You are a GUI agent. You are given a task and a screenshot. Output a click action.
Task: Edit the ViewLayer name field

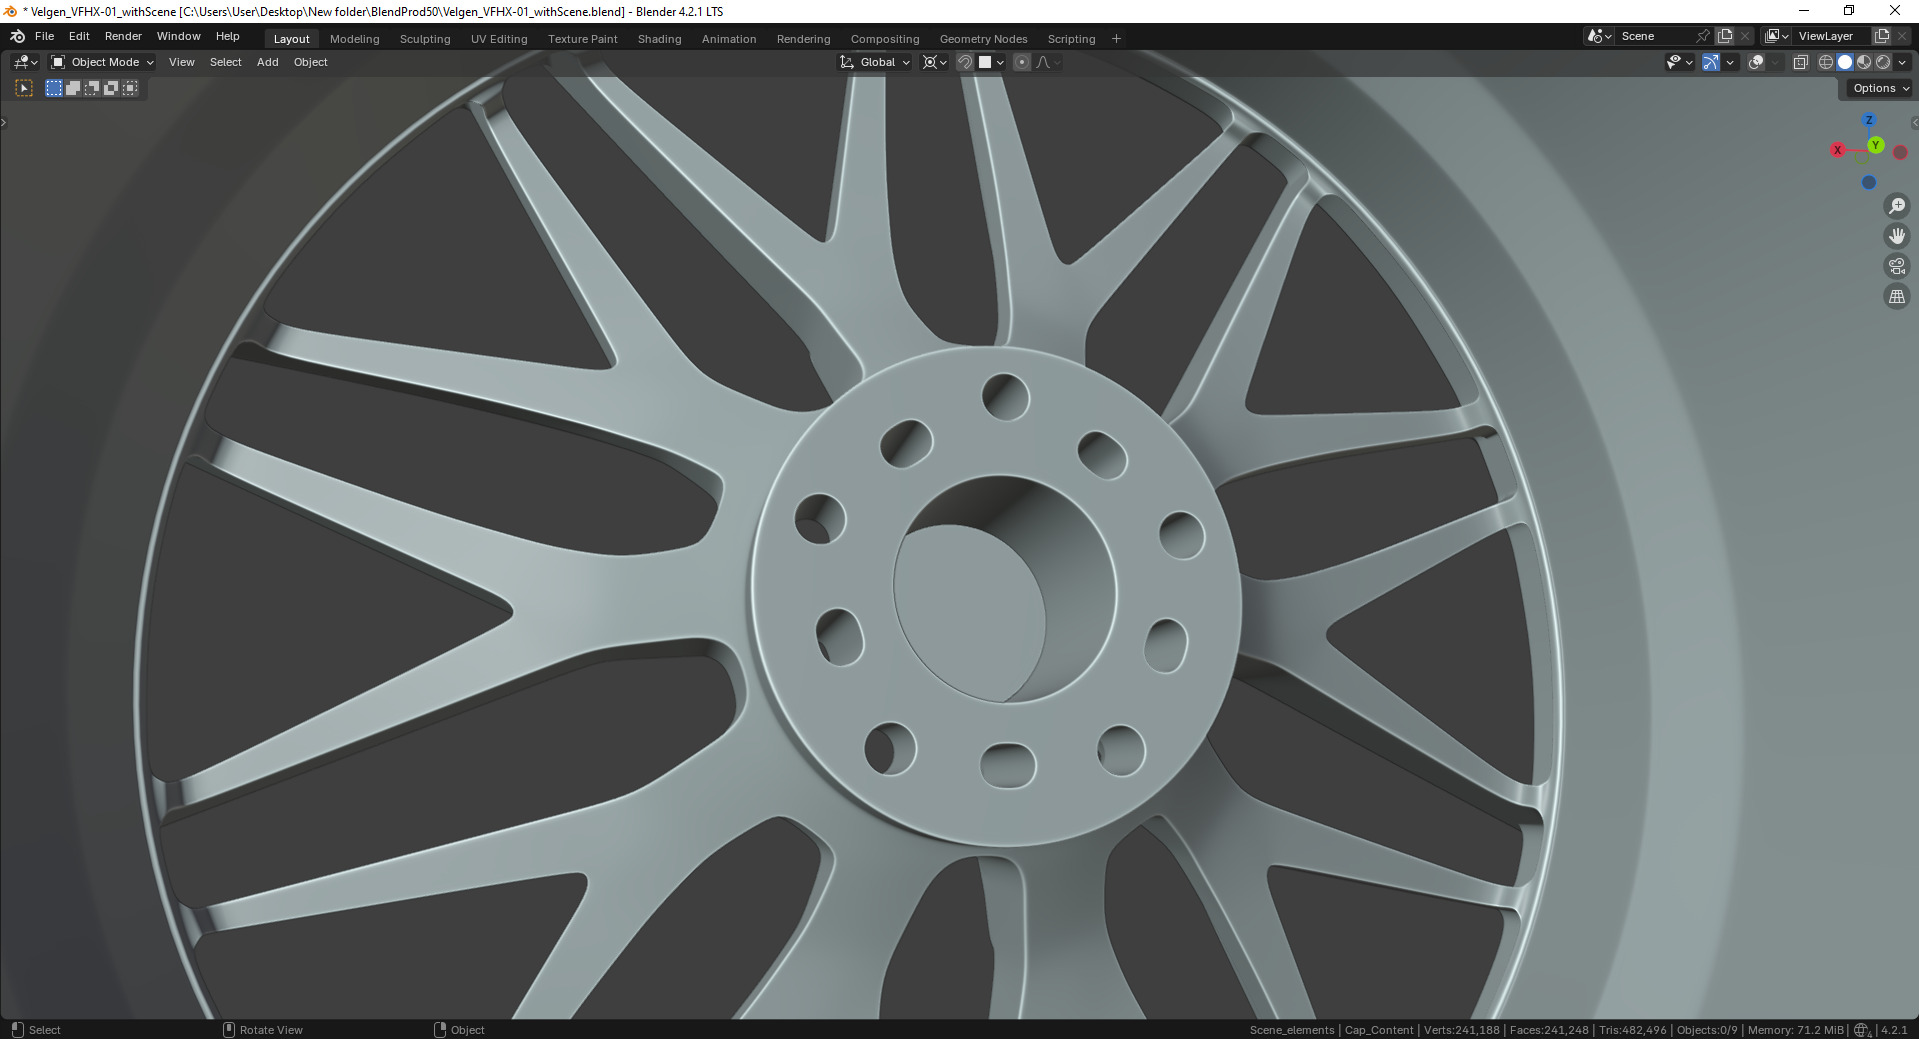pyautogui.click(x=1832, y=36)
